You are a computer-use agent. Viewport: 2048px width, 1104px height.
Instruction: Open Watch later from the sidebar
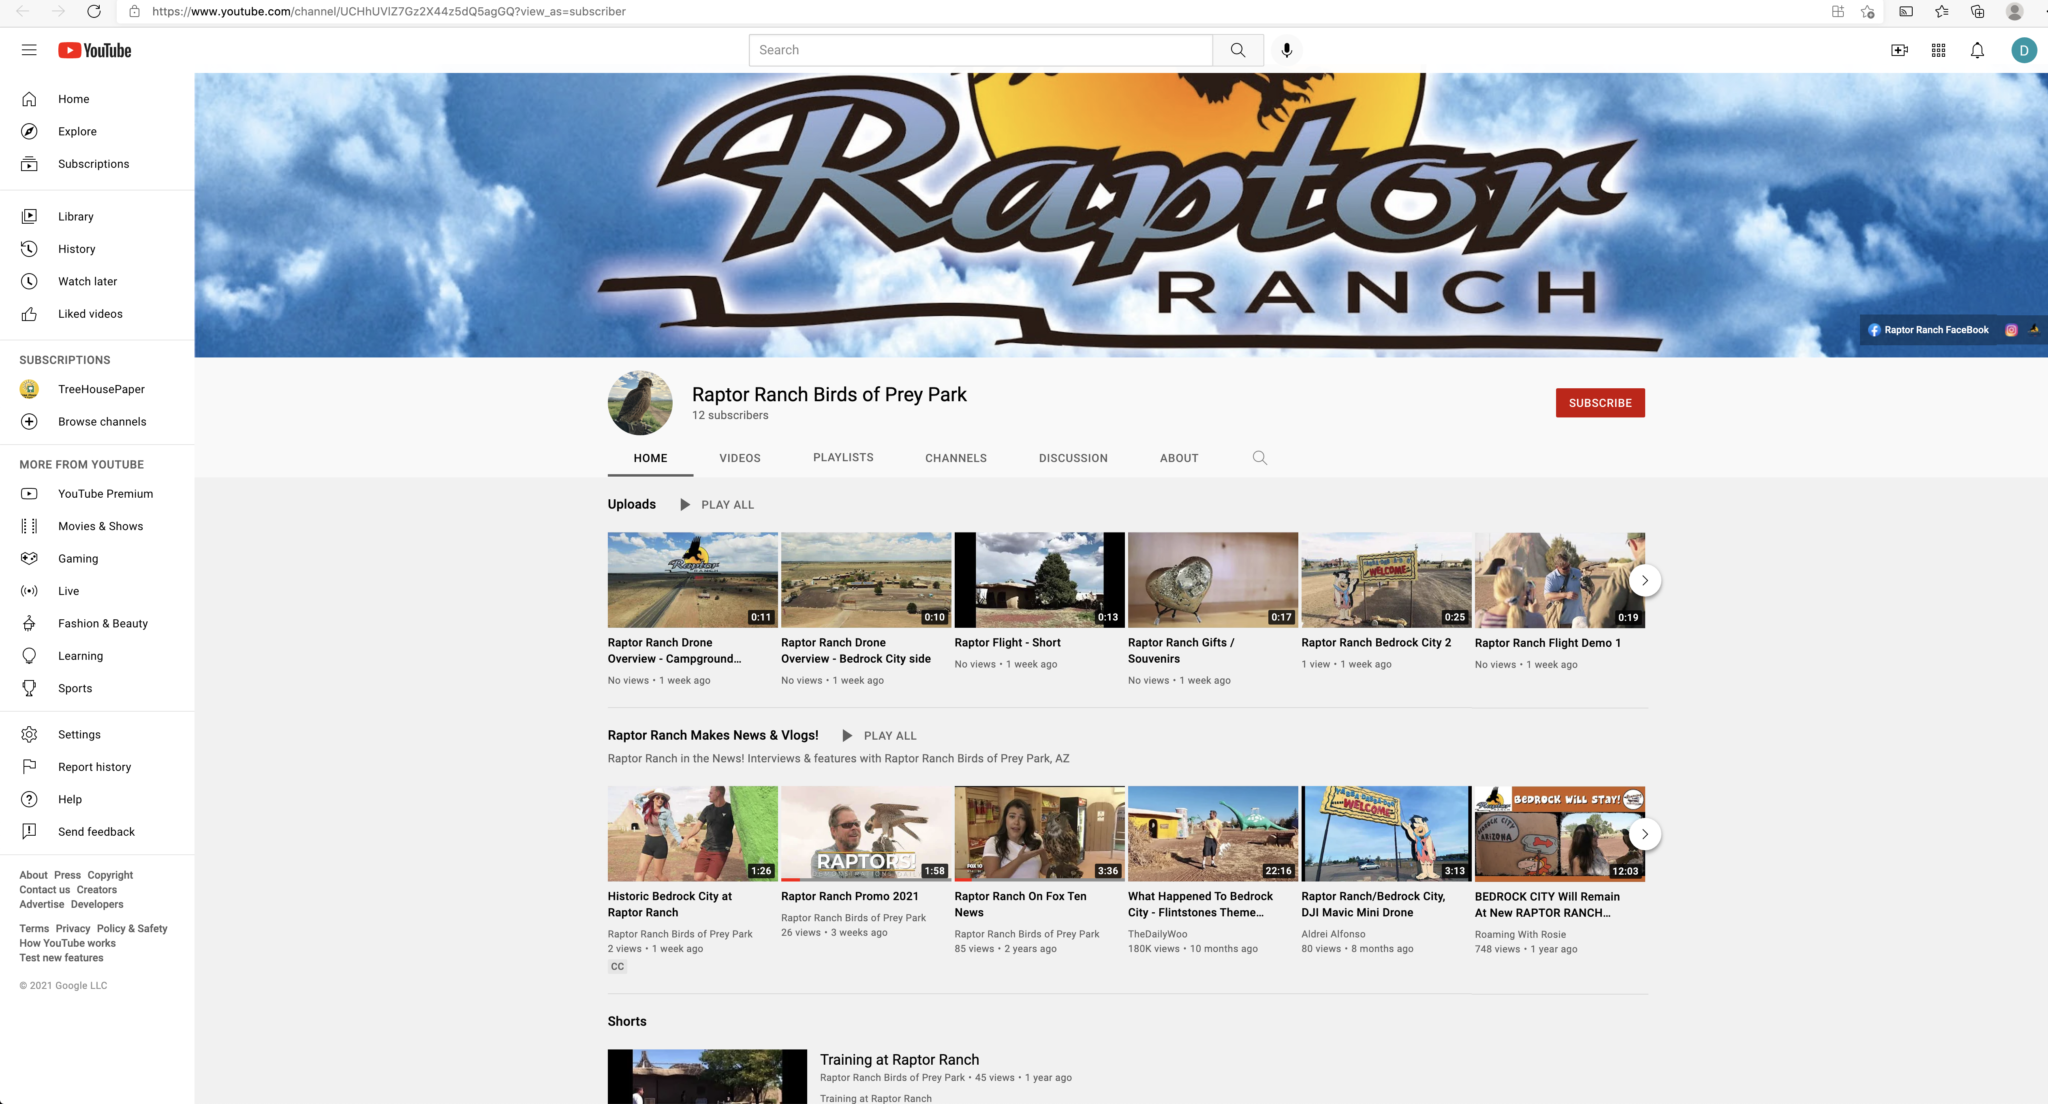(x=87, y=281)
